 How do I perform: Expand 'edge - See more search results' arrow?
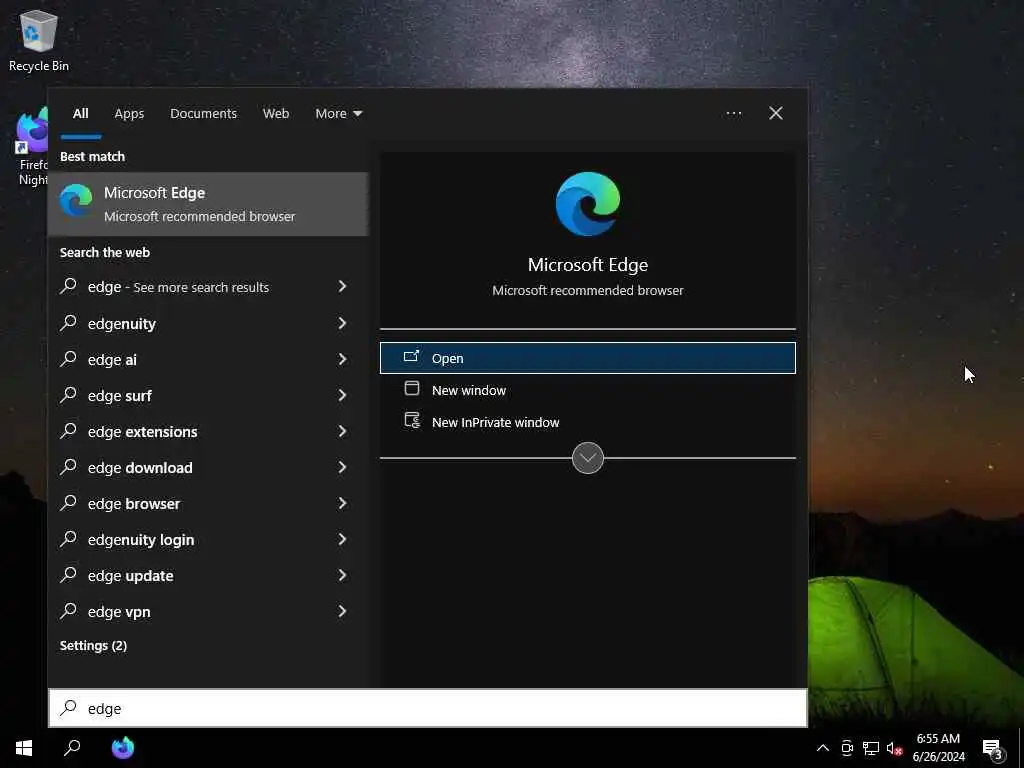pos(342,286)
